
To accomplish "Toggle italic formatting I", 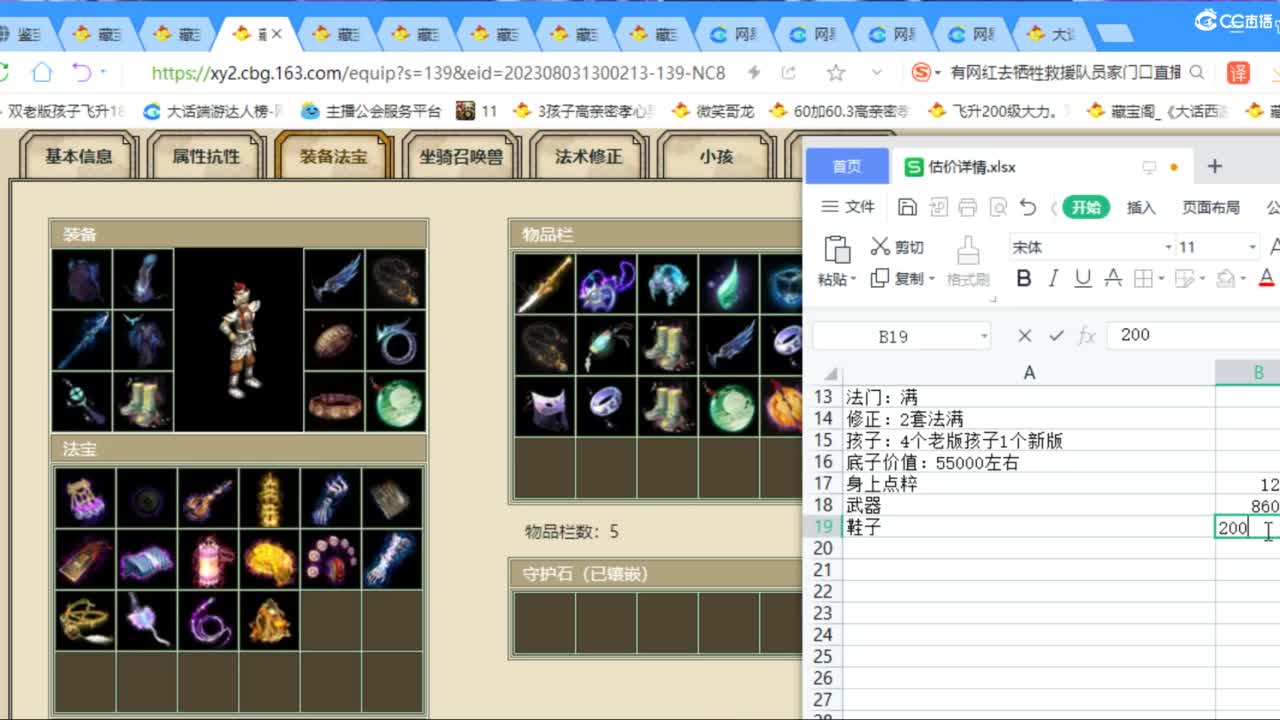I will coord(1053,278).
